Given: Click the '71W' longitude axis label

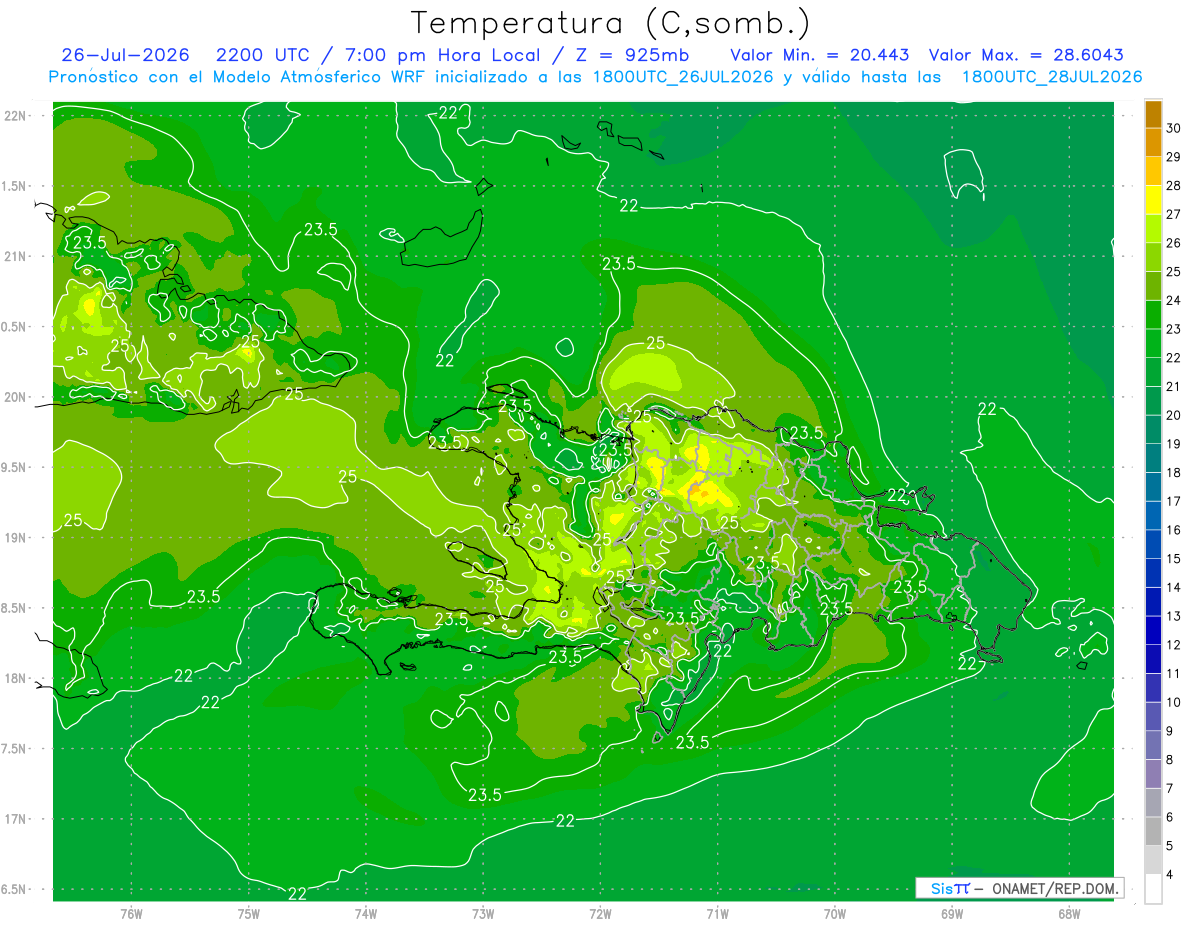Looking at the screenshot, I should [x=718, y=913].
